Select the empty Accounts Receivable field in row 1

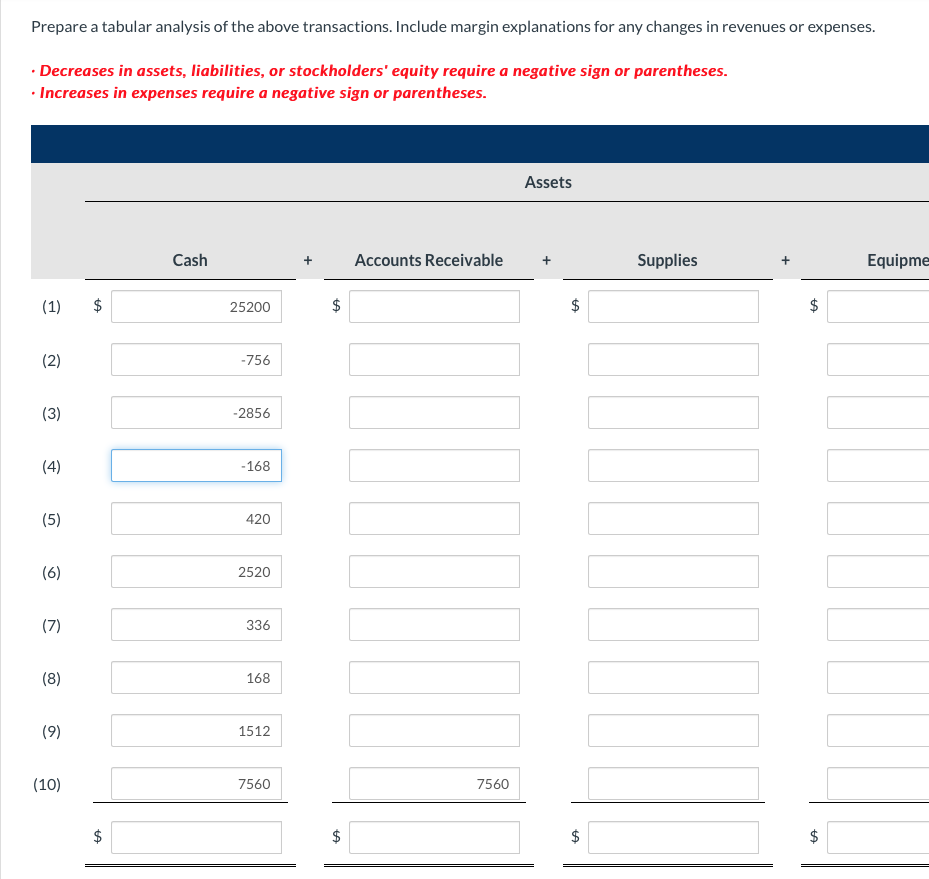click(x=434, y=306)
